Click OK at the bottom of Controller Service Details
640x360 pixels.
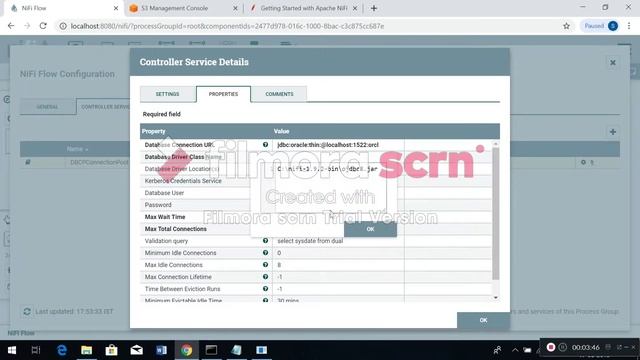483,320
